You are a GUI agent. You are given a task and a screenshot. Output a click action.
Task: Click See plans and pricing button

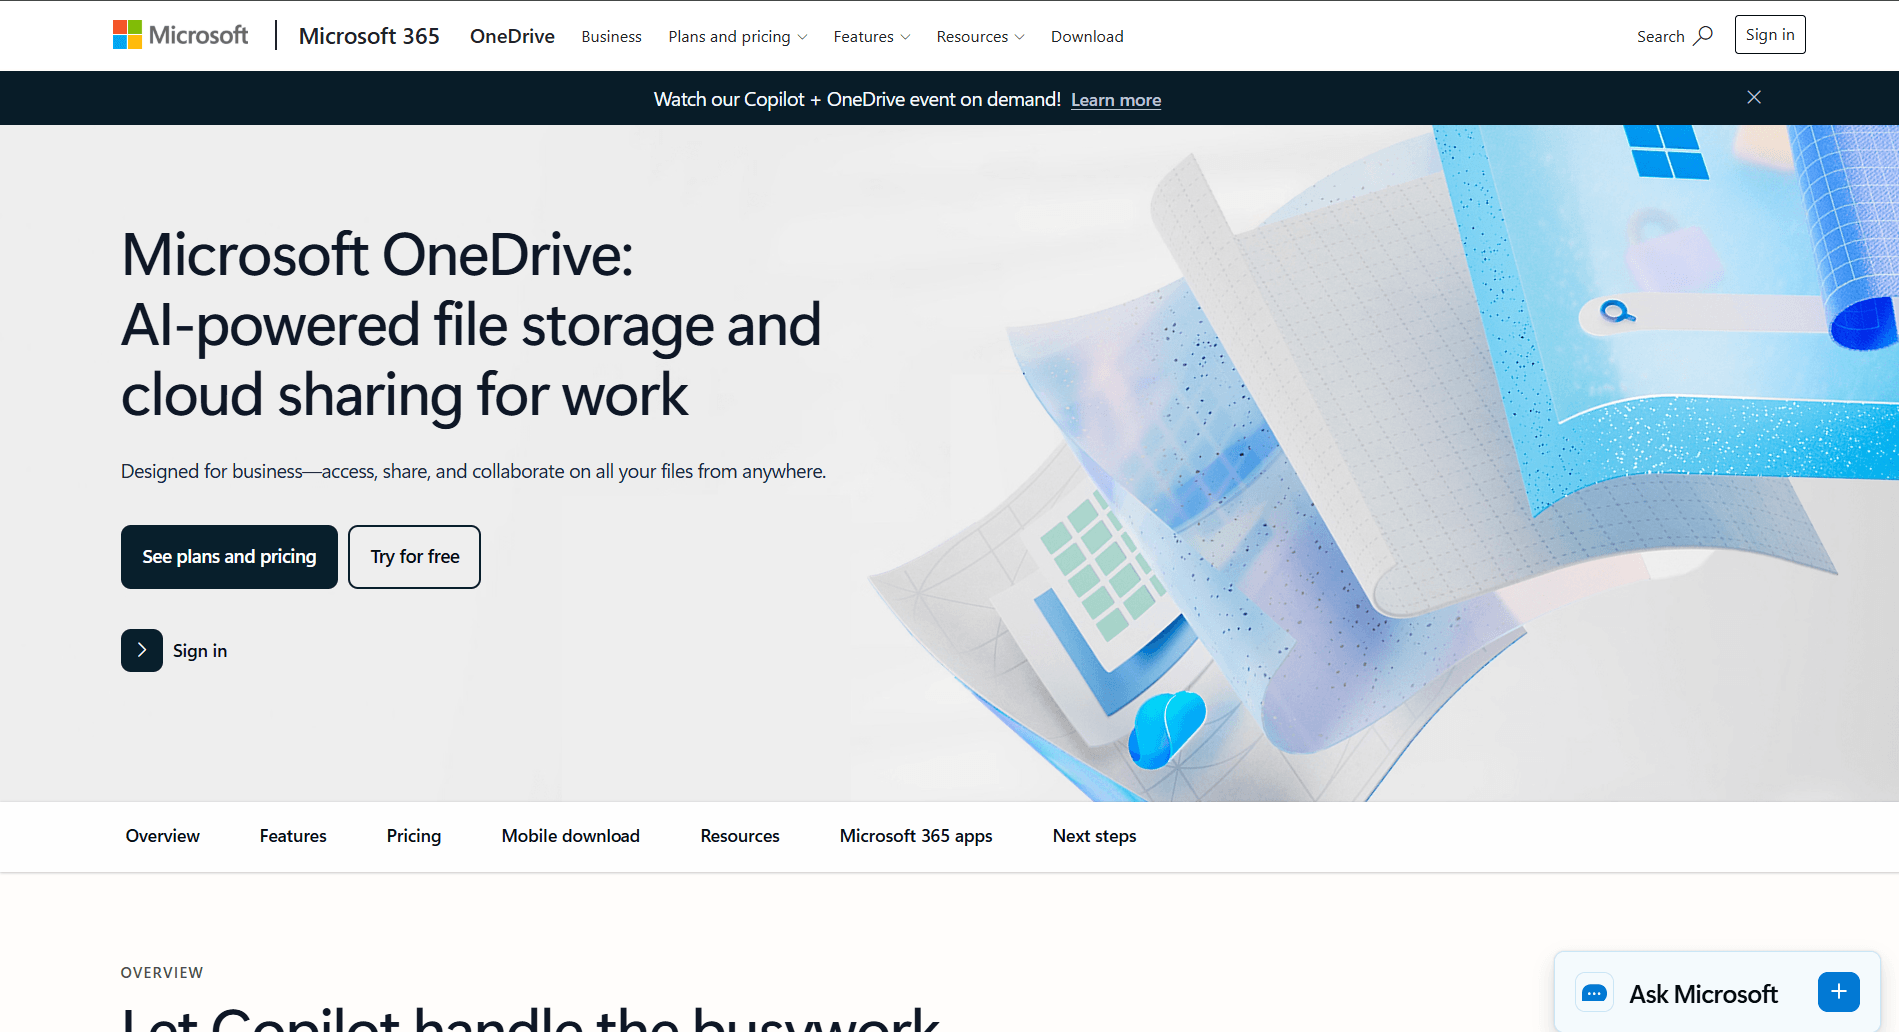229,557
